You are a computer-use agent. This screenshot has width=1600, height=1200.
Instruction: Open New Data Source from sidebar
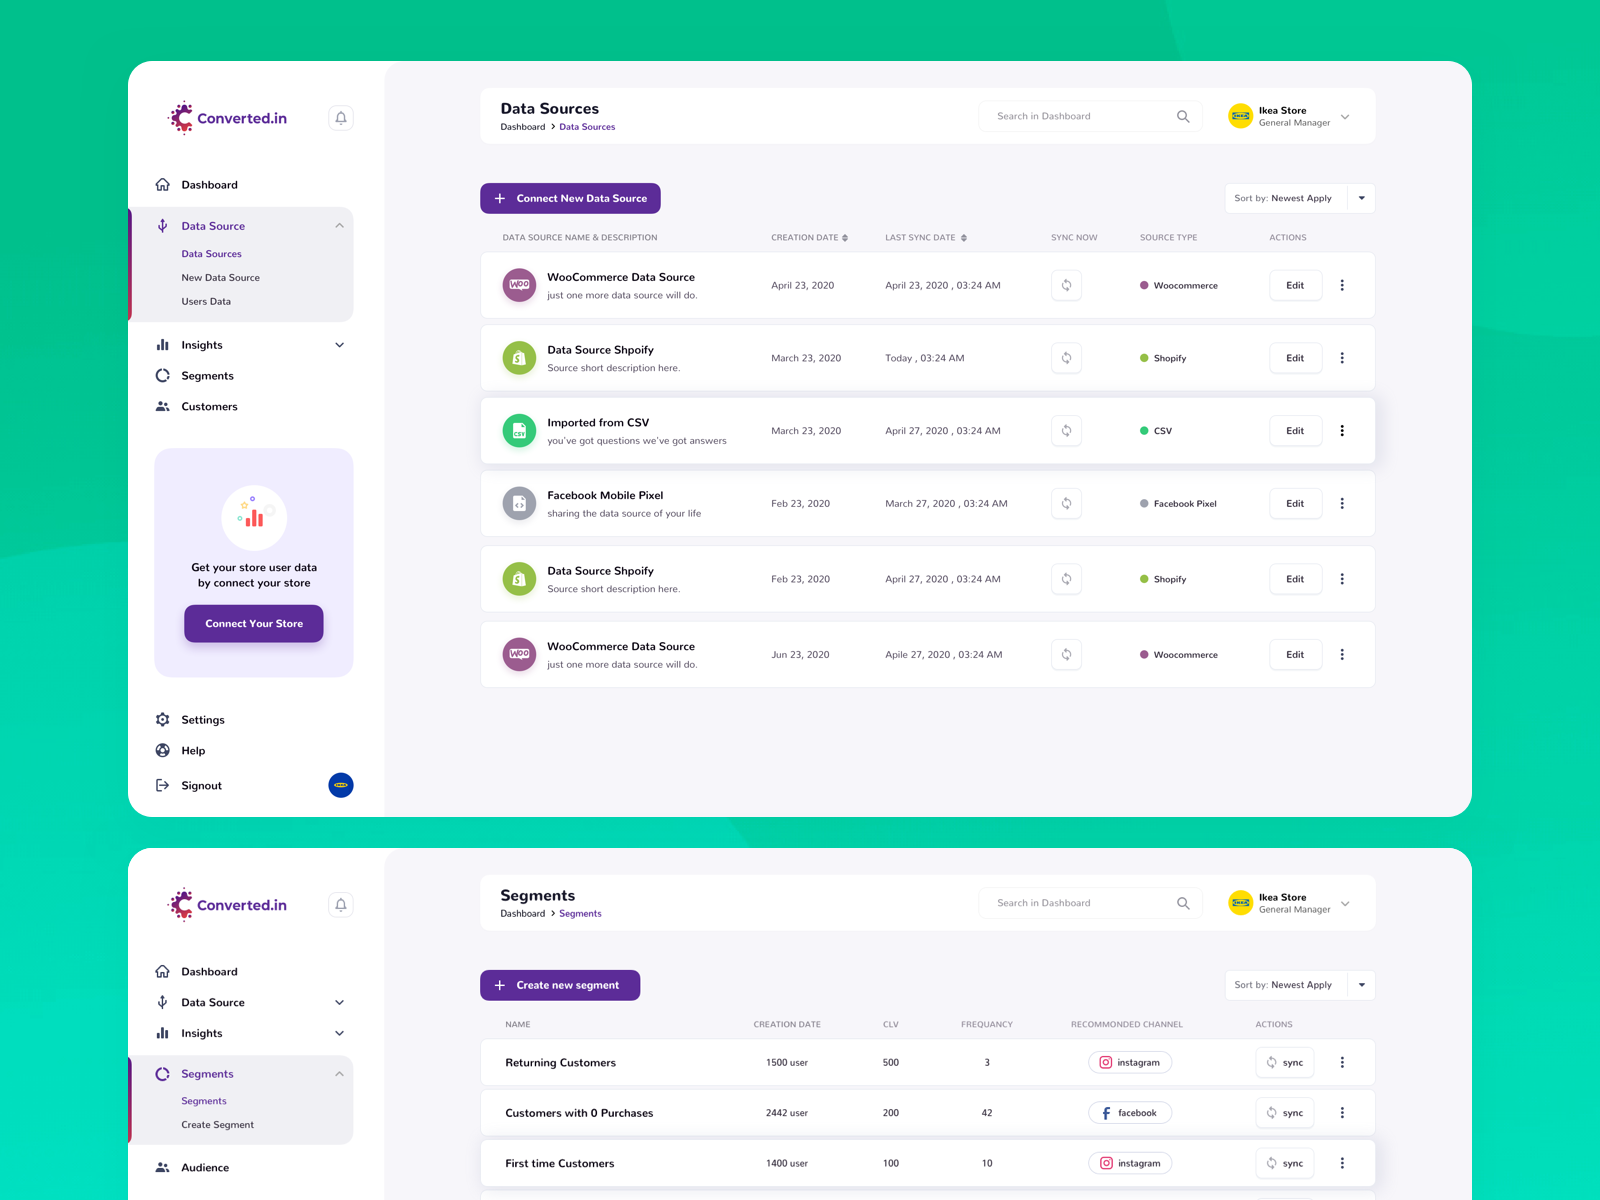[221, 277]
